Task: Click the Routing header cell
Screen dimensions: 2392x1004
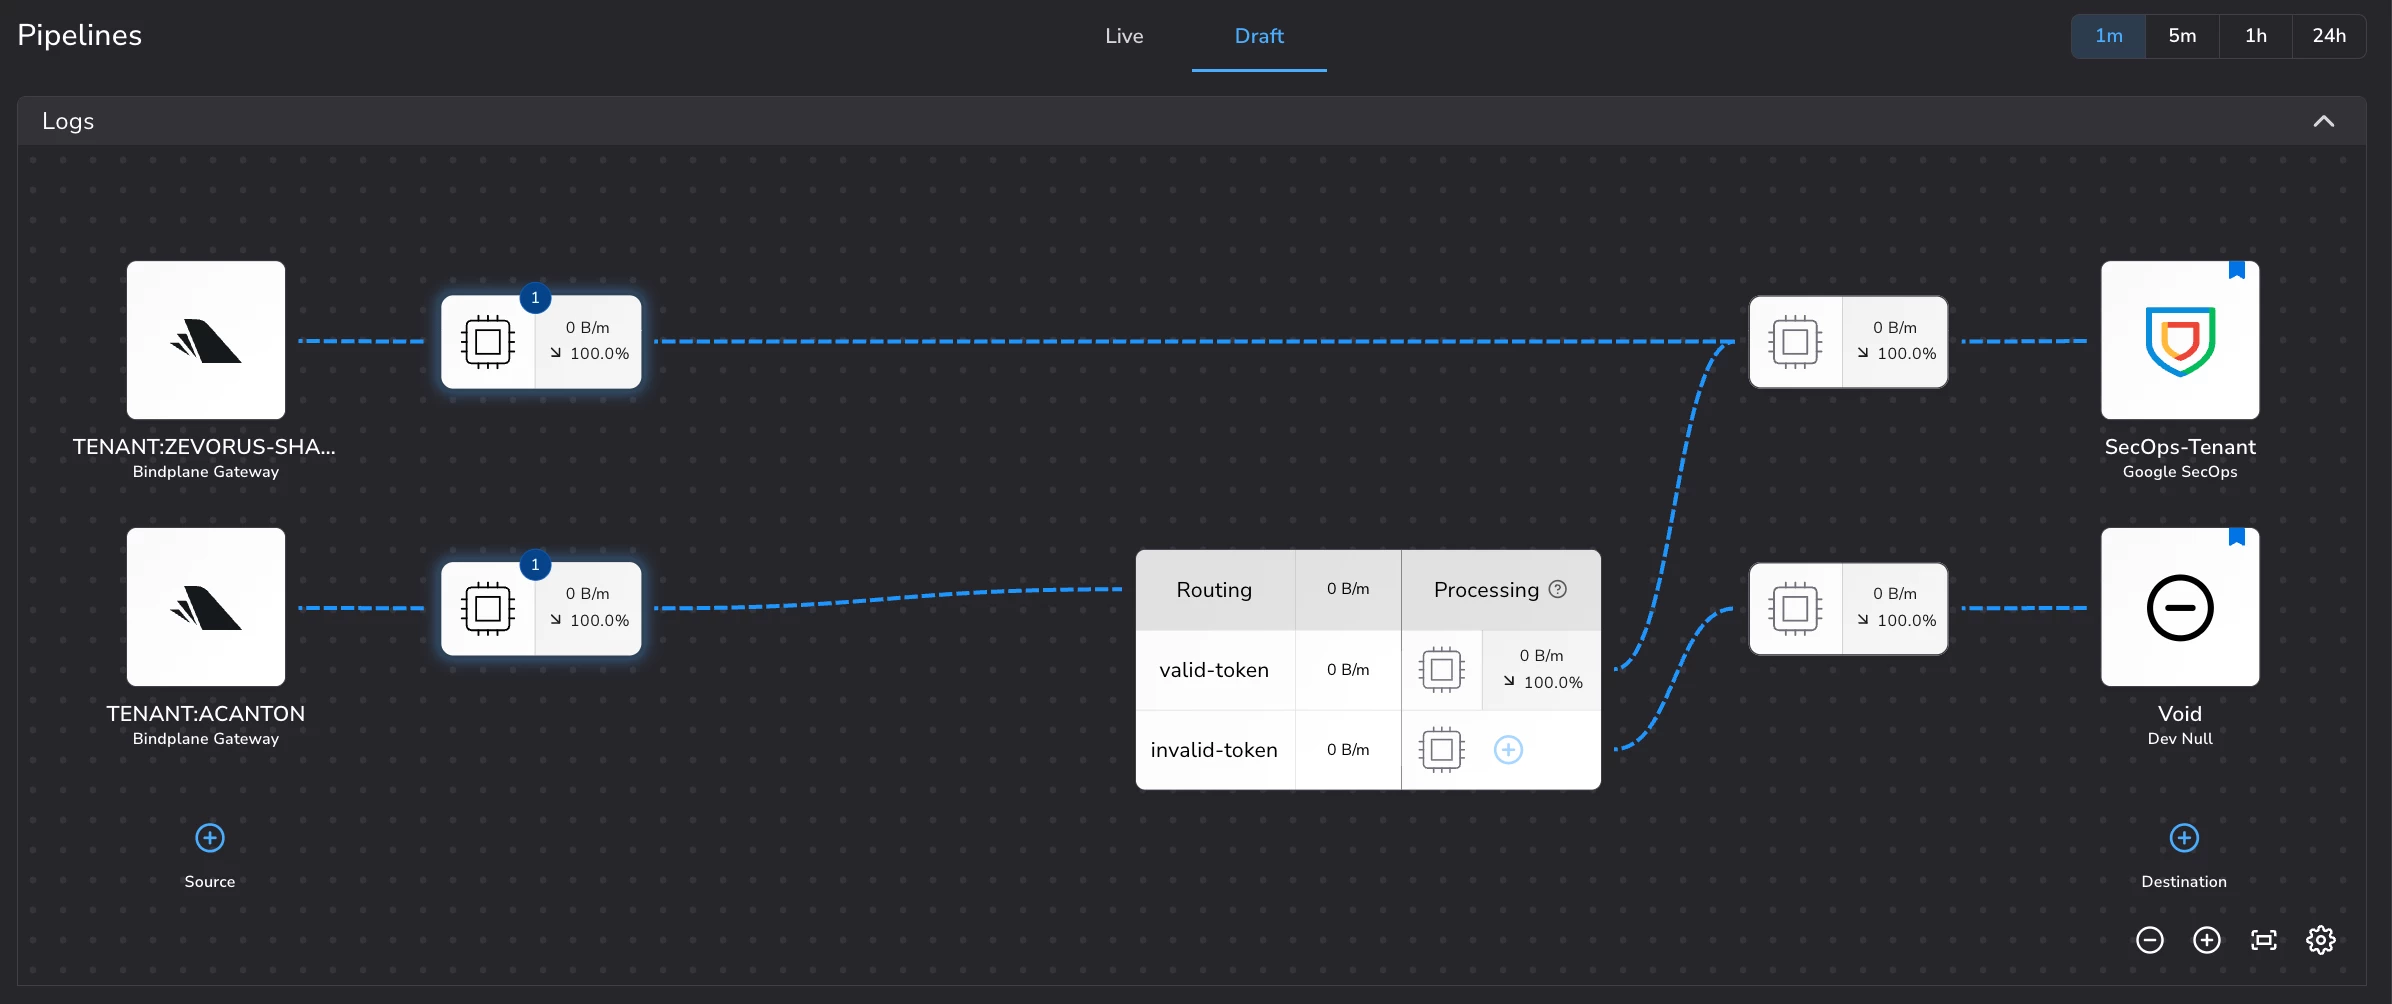Action: (1215, 590)
